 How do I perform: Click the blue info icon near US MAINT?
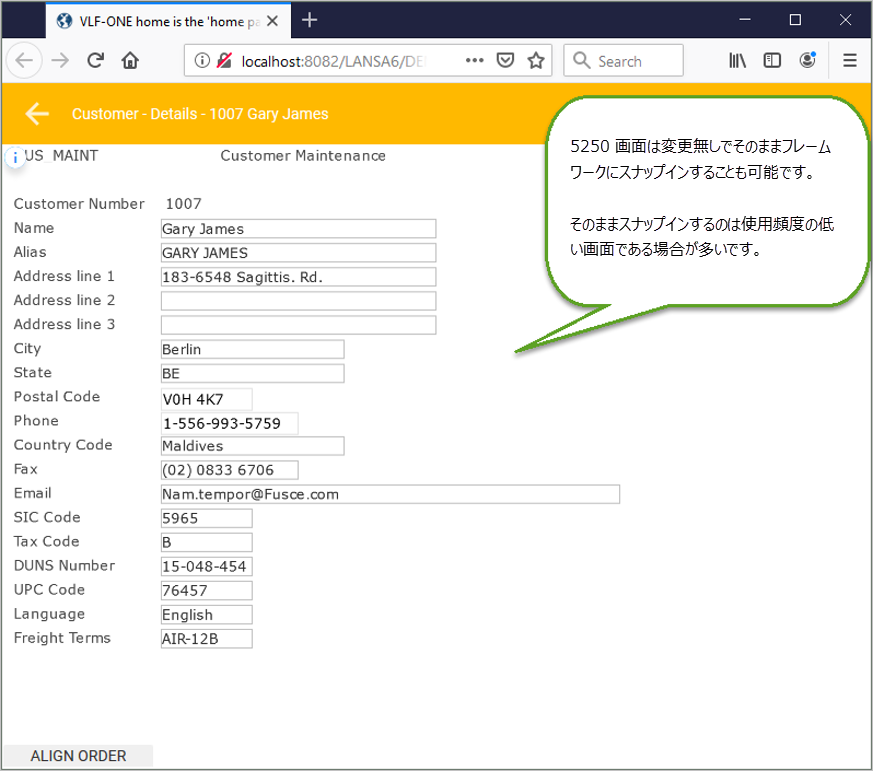point(15,158)
